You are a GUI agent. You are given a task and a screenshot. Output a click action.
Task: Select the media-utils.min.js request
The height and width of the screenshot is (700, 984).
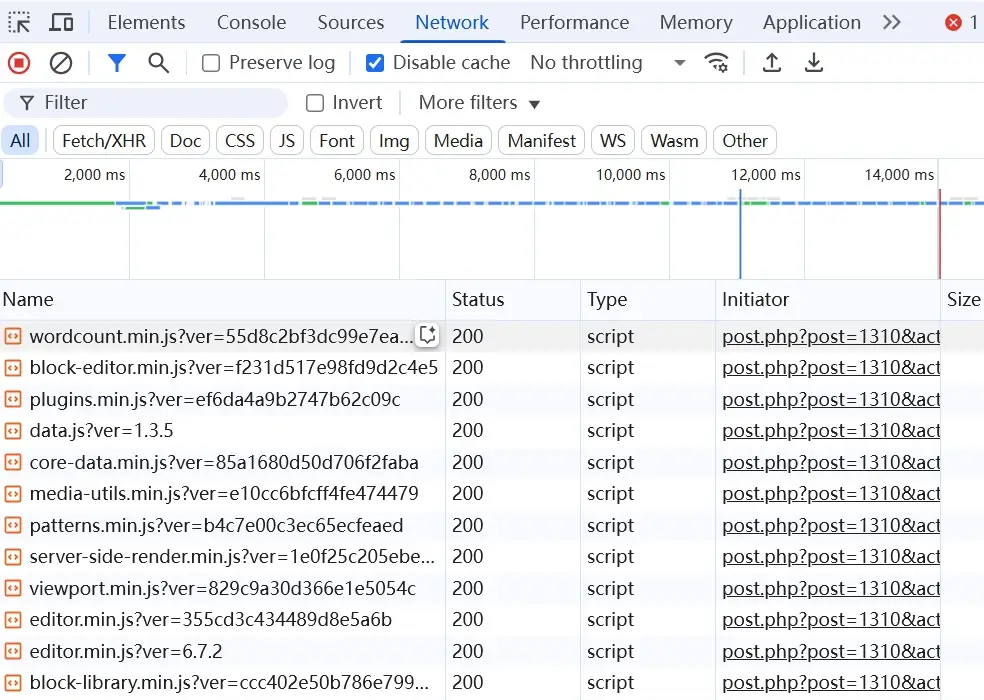(224, 493)
